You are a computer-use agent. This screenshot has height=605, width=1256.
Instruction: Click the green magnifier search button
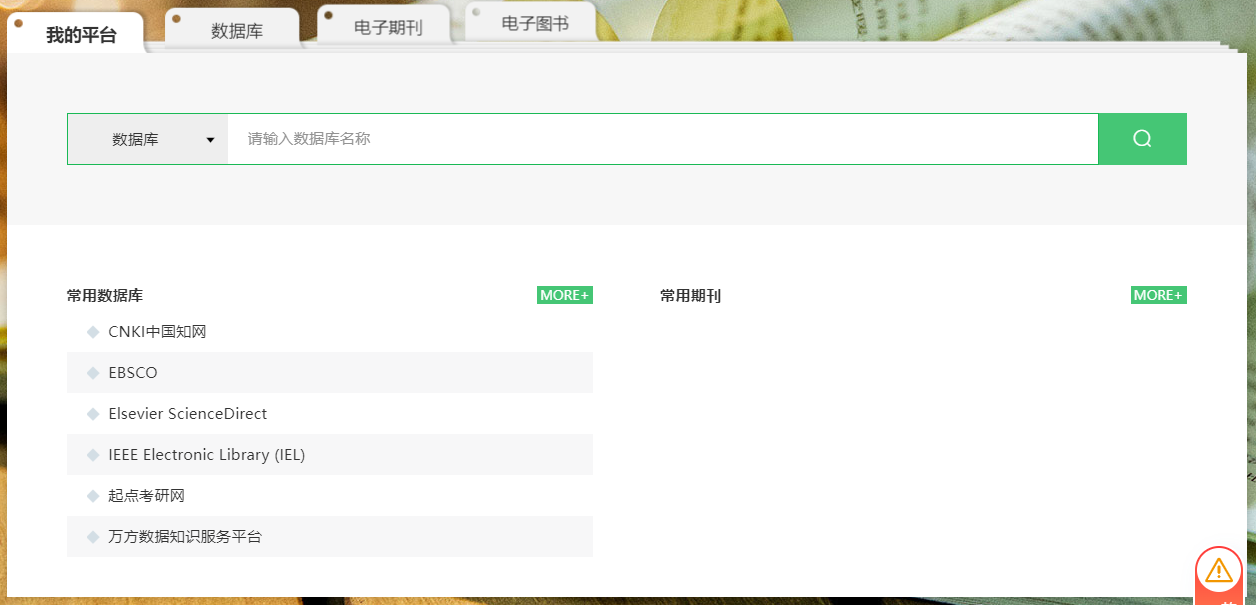(x=1142, y=139)
